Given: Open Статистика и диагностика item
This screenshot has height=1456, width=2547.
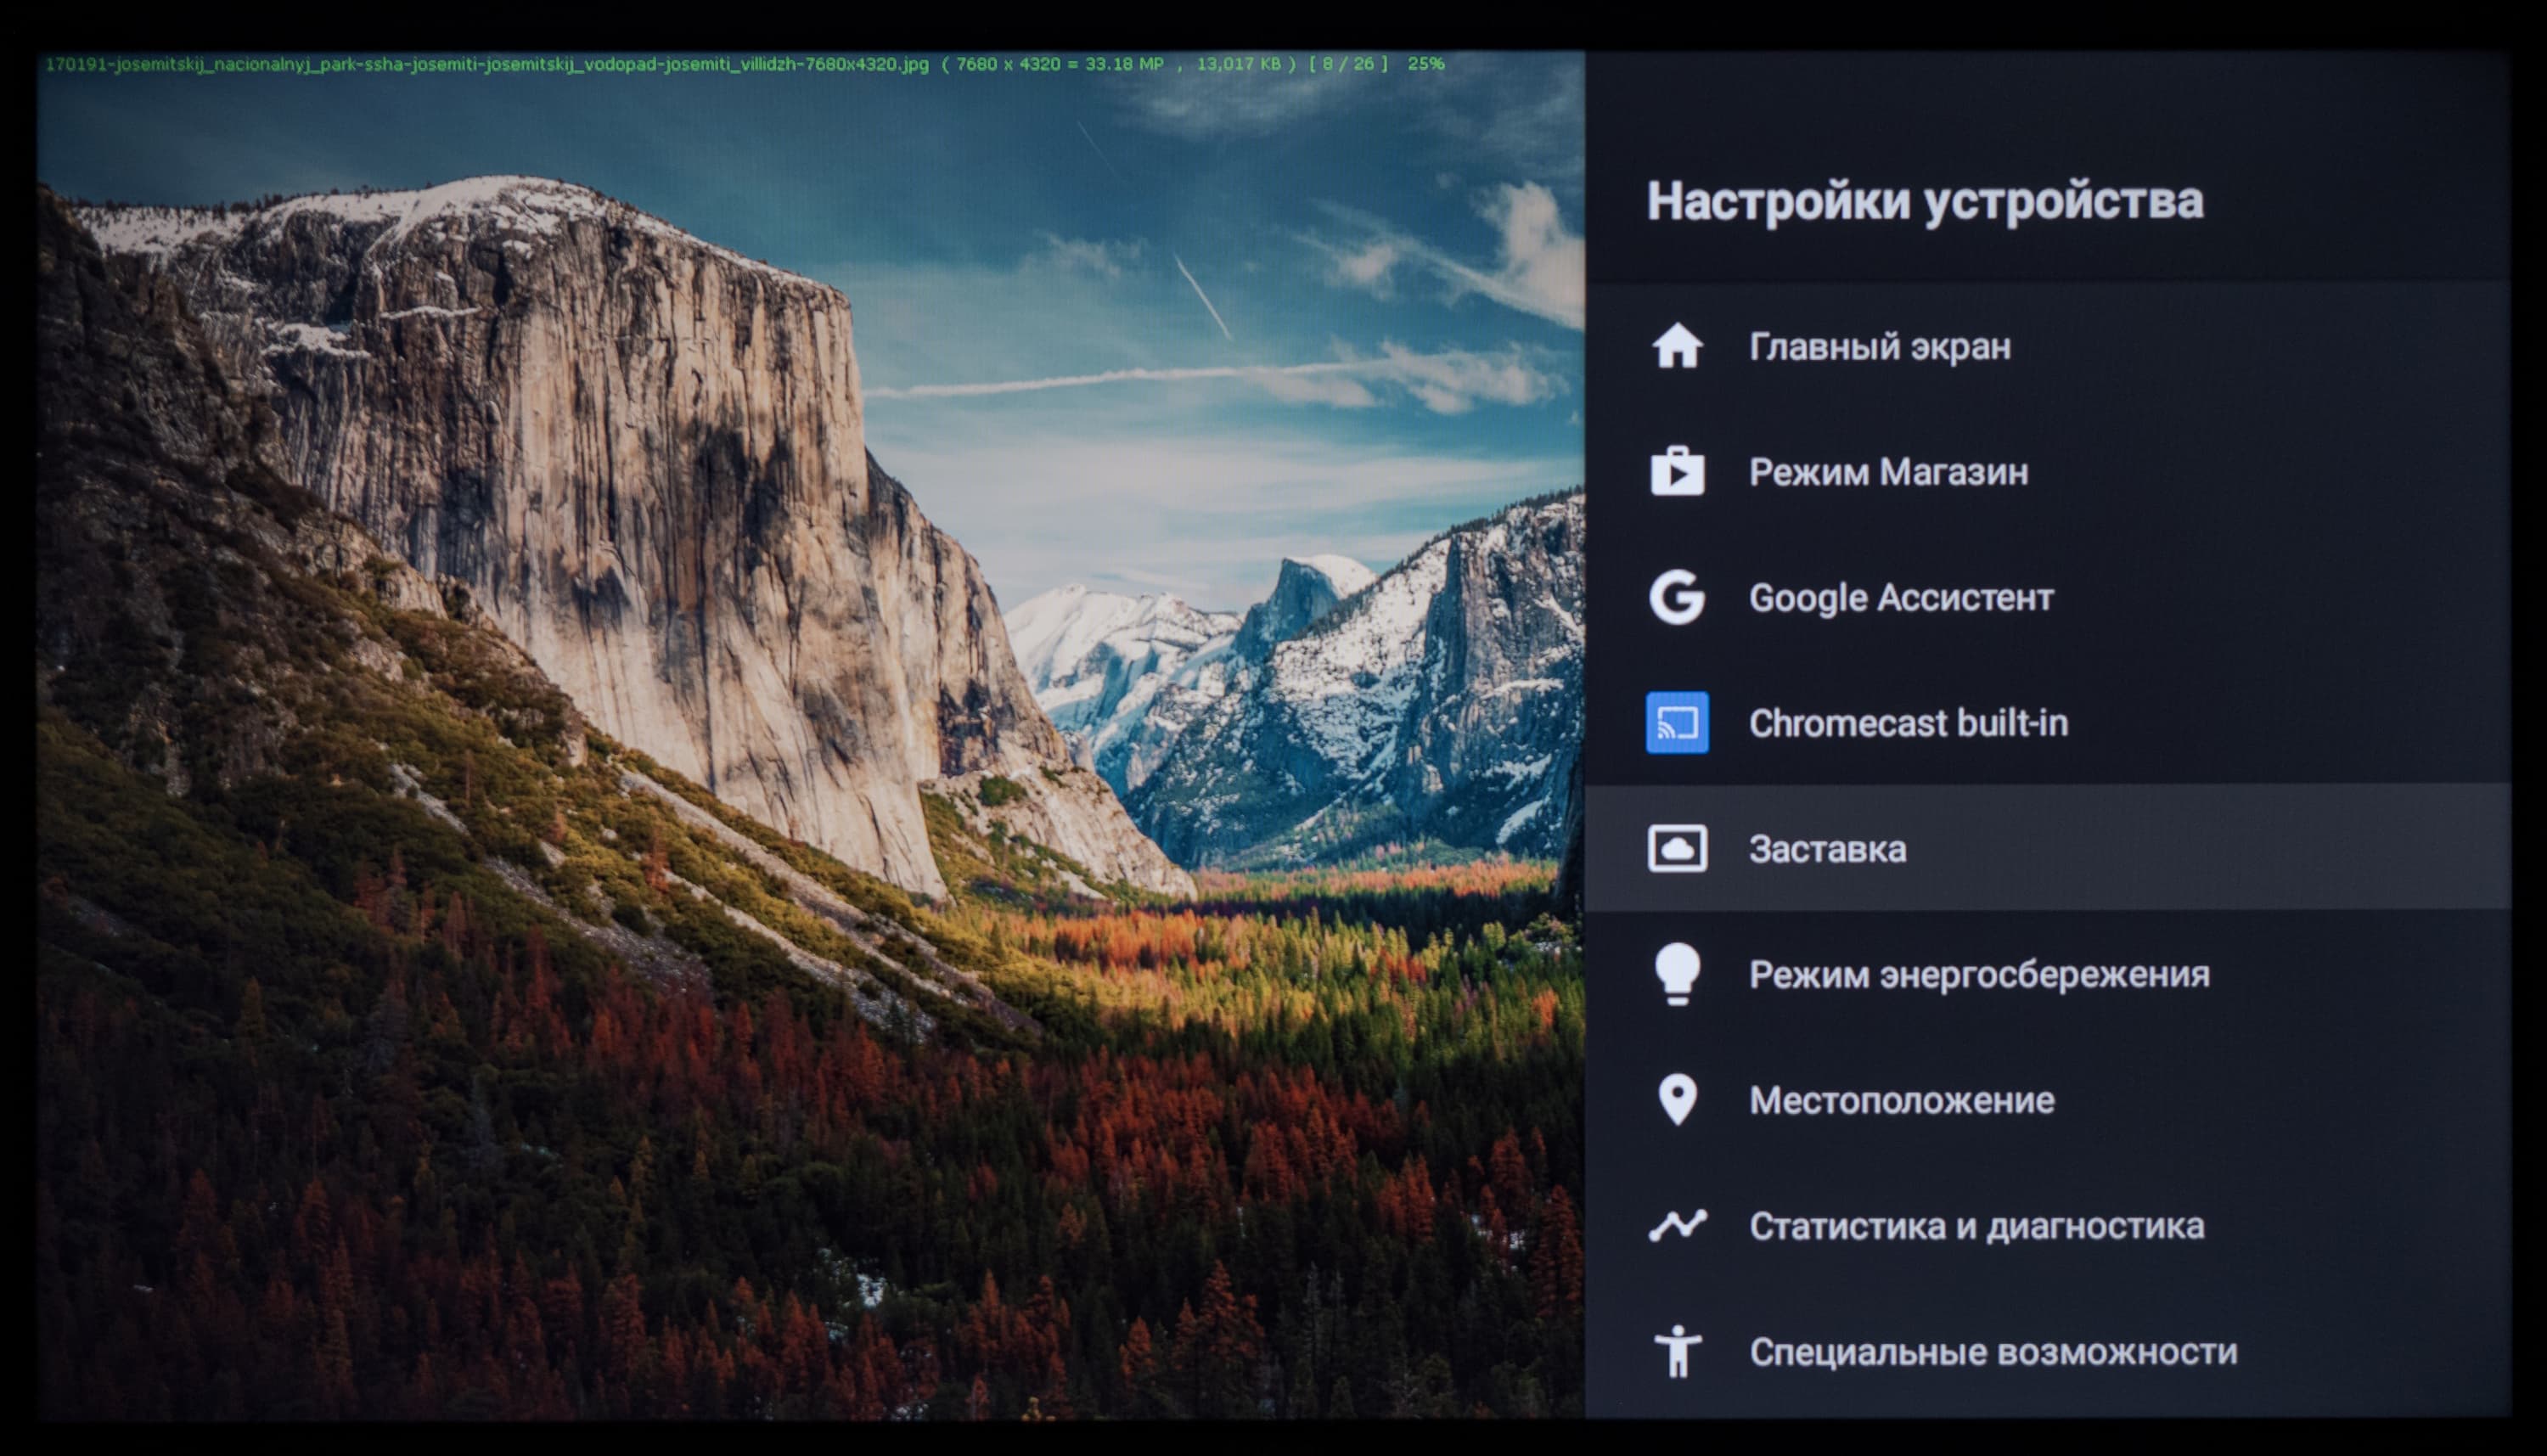Looking at the screenshot, I should pyautogui.click(x=1976, y=1226).
